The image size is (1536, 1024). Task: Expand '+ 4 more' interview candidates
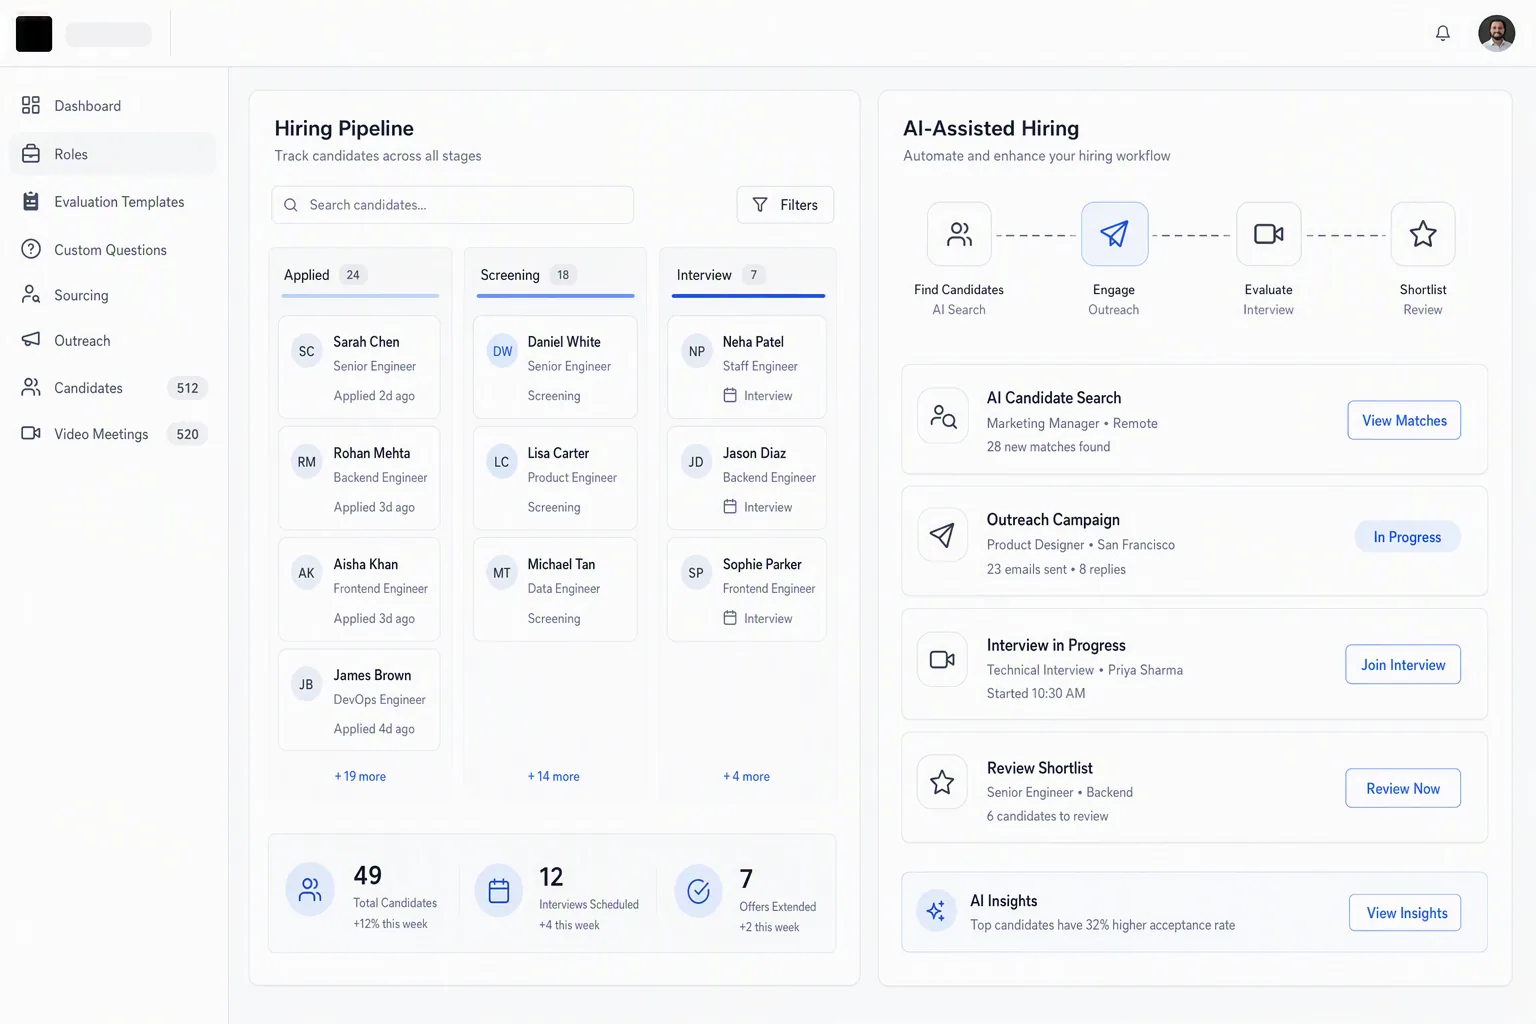(x=747, y=776)
